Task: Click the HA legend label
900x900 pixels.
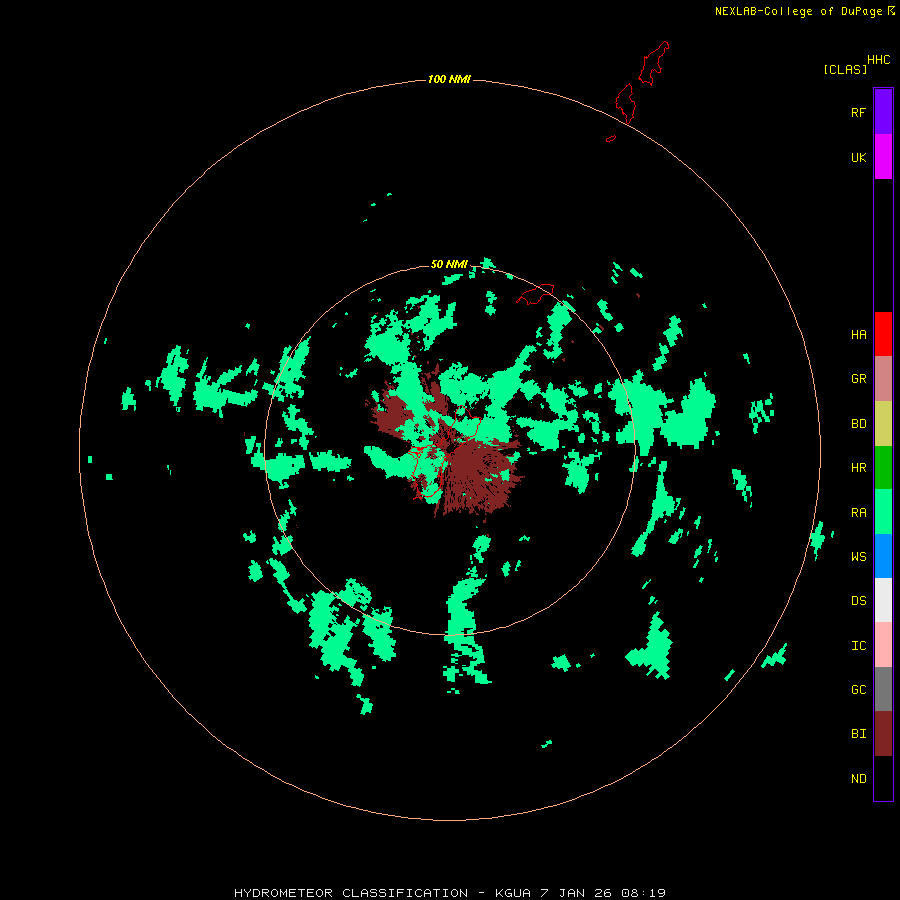Action: pyautogui.click(x=858, y=334)
